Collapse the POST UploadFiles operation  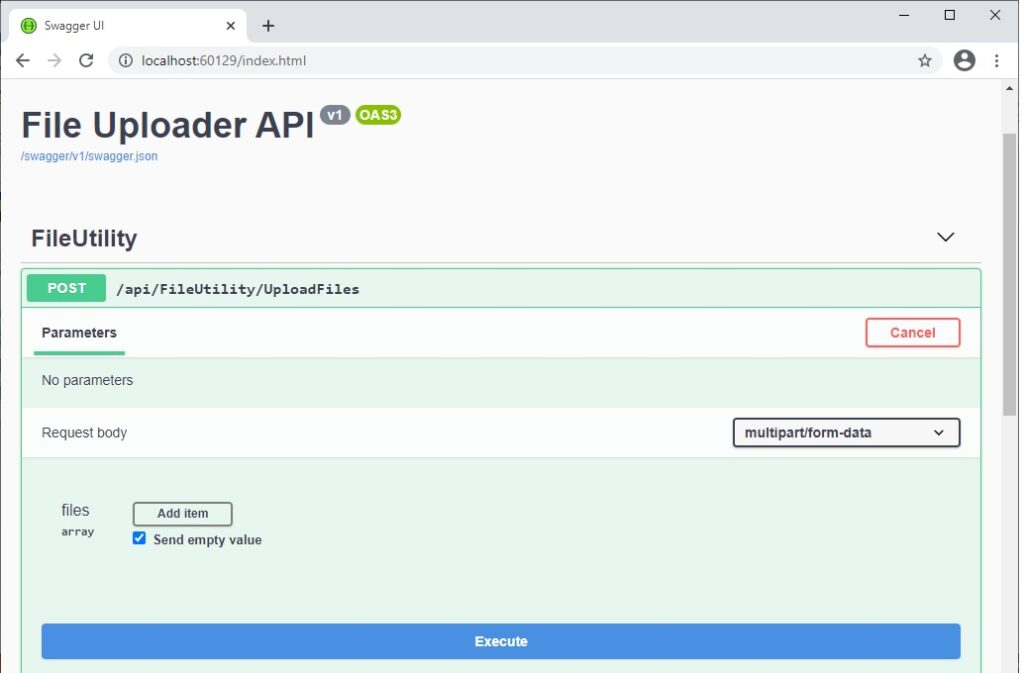click(x=501, y=289)
